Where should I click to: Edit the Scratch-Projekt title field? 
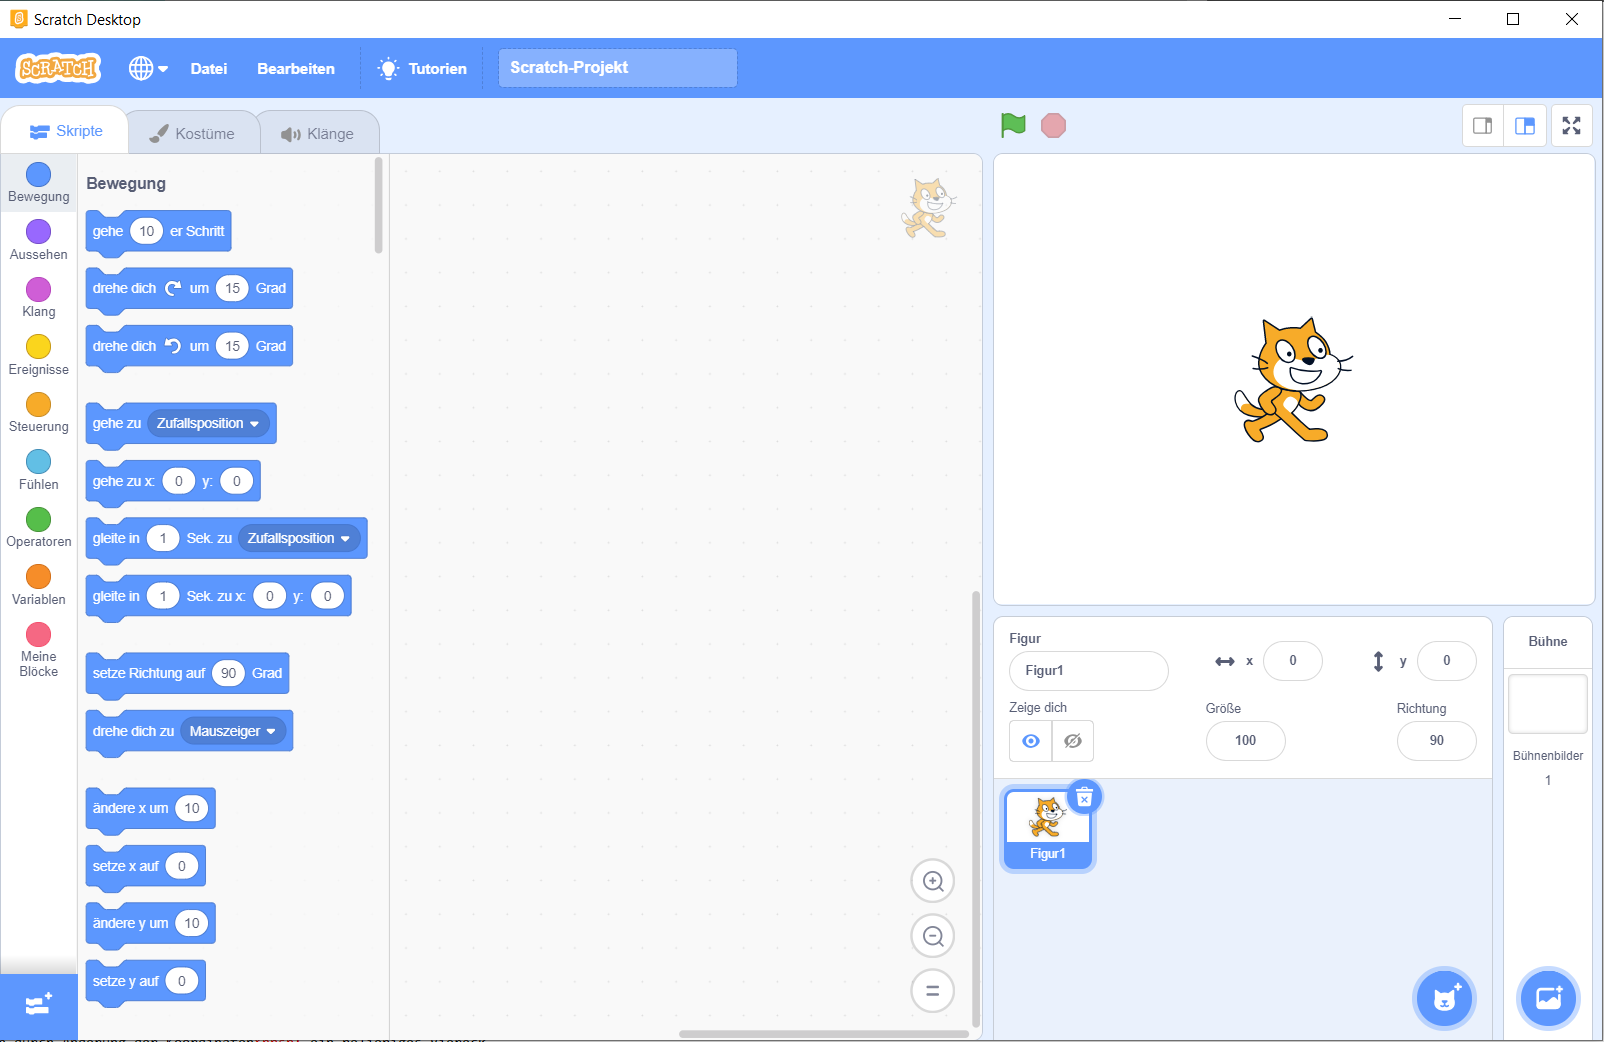pos(618,68)
